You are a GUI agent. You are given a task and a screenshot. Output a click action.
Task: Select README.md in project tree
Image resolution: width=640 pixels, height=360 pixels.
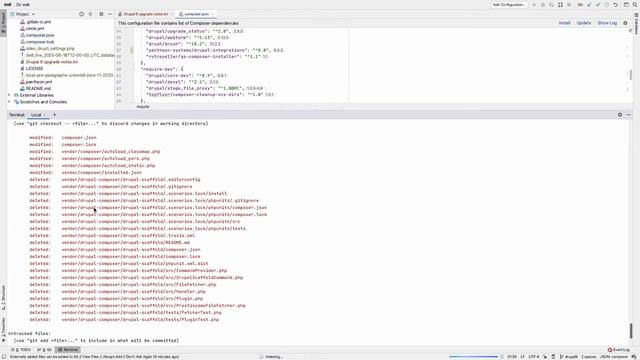click(x=38, y=88)
